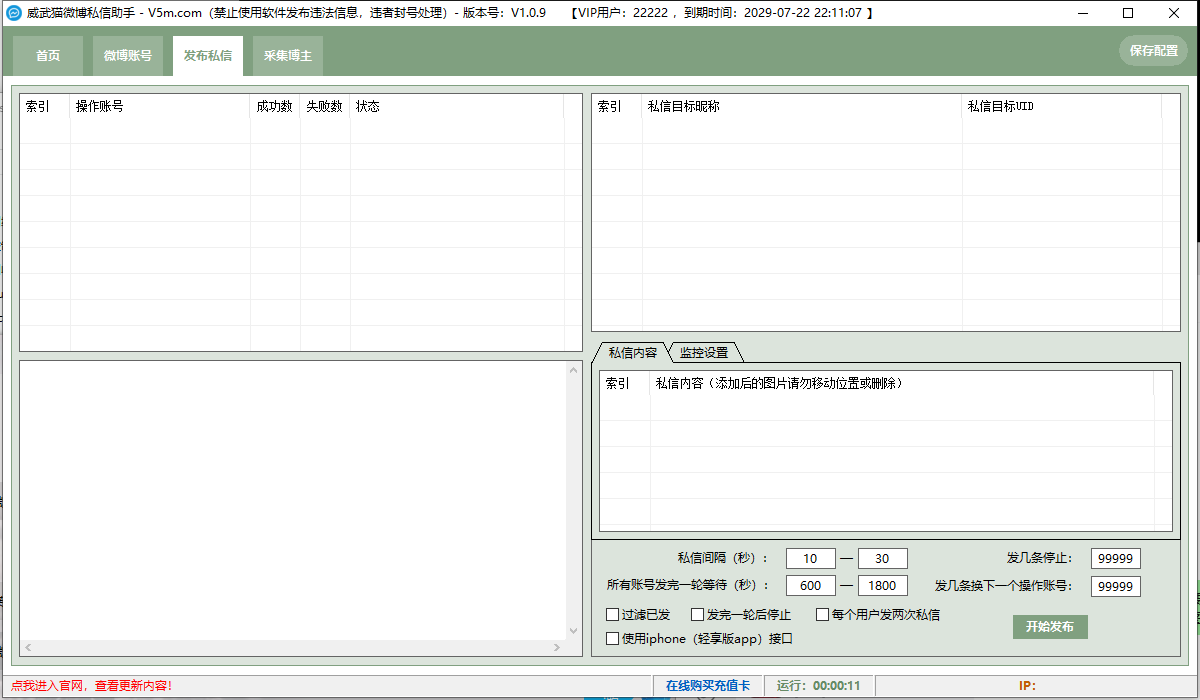Click the log panel scroll-down arrow
This screenshot has width=1200, height=700.
[x=573, y=631]
